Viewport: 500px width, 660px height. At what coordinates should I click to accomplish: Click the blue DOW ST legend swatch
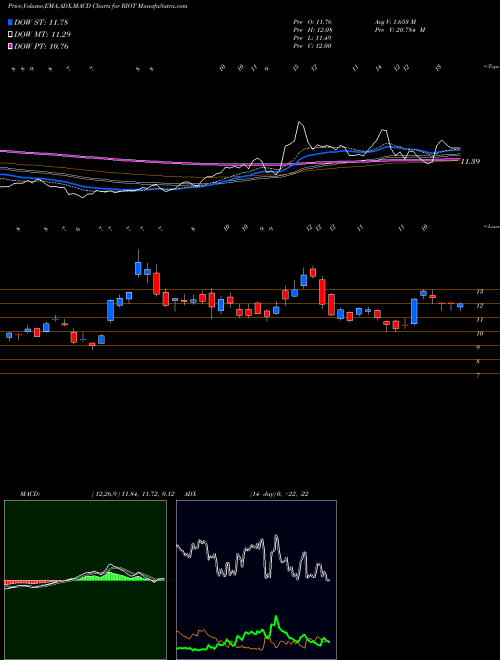pos(11,22)
